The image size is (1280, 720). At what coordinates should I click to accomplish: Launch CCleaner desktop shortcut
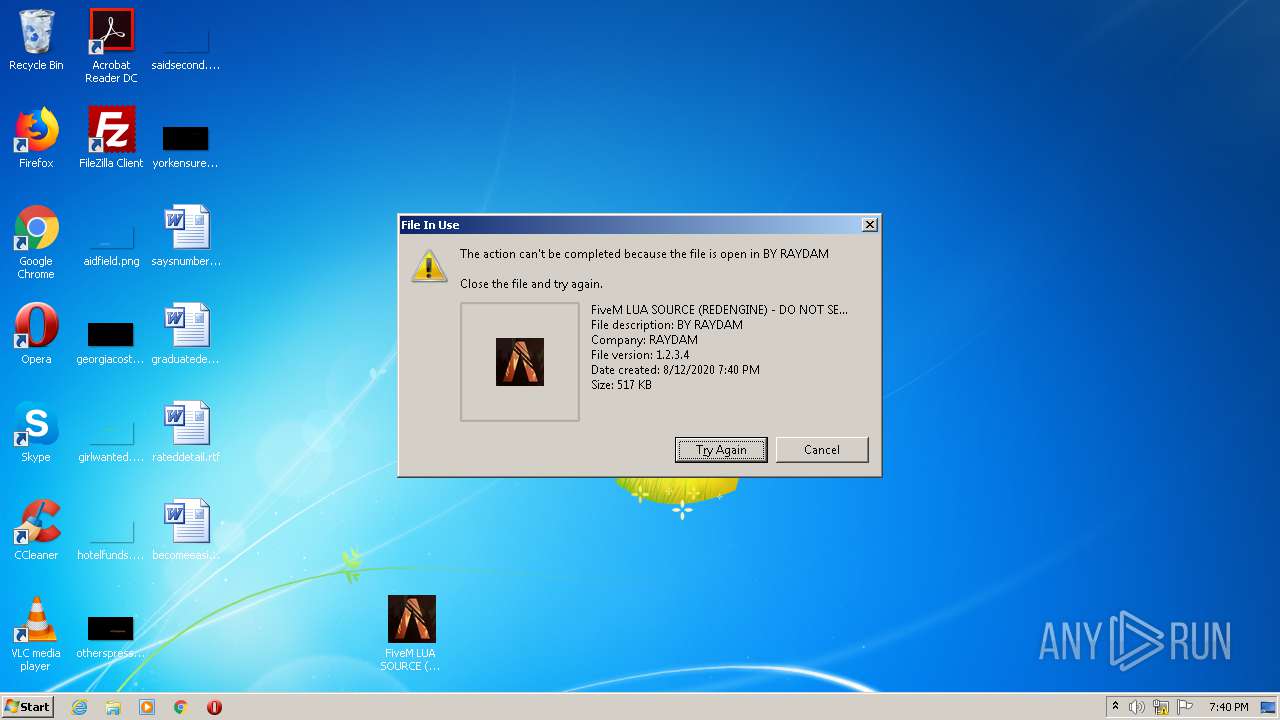click(x=36, y=531)
